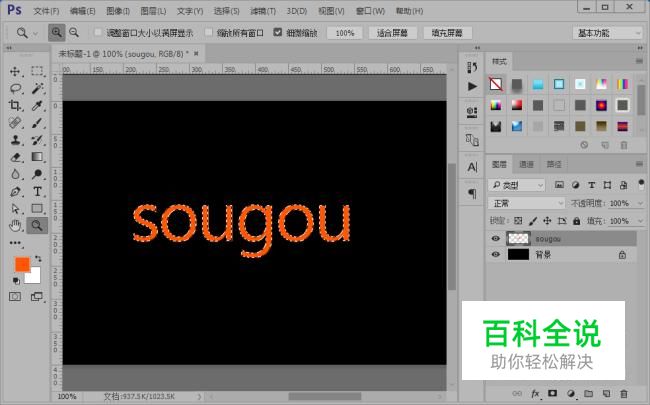Switch to the 通道 tab
This screenshot has height=405, width=650.
click(526, 165)
